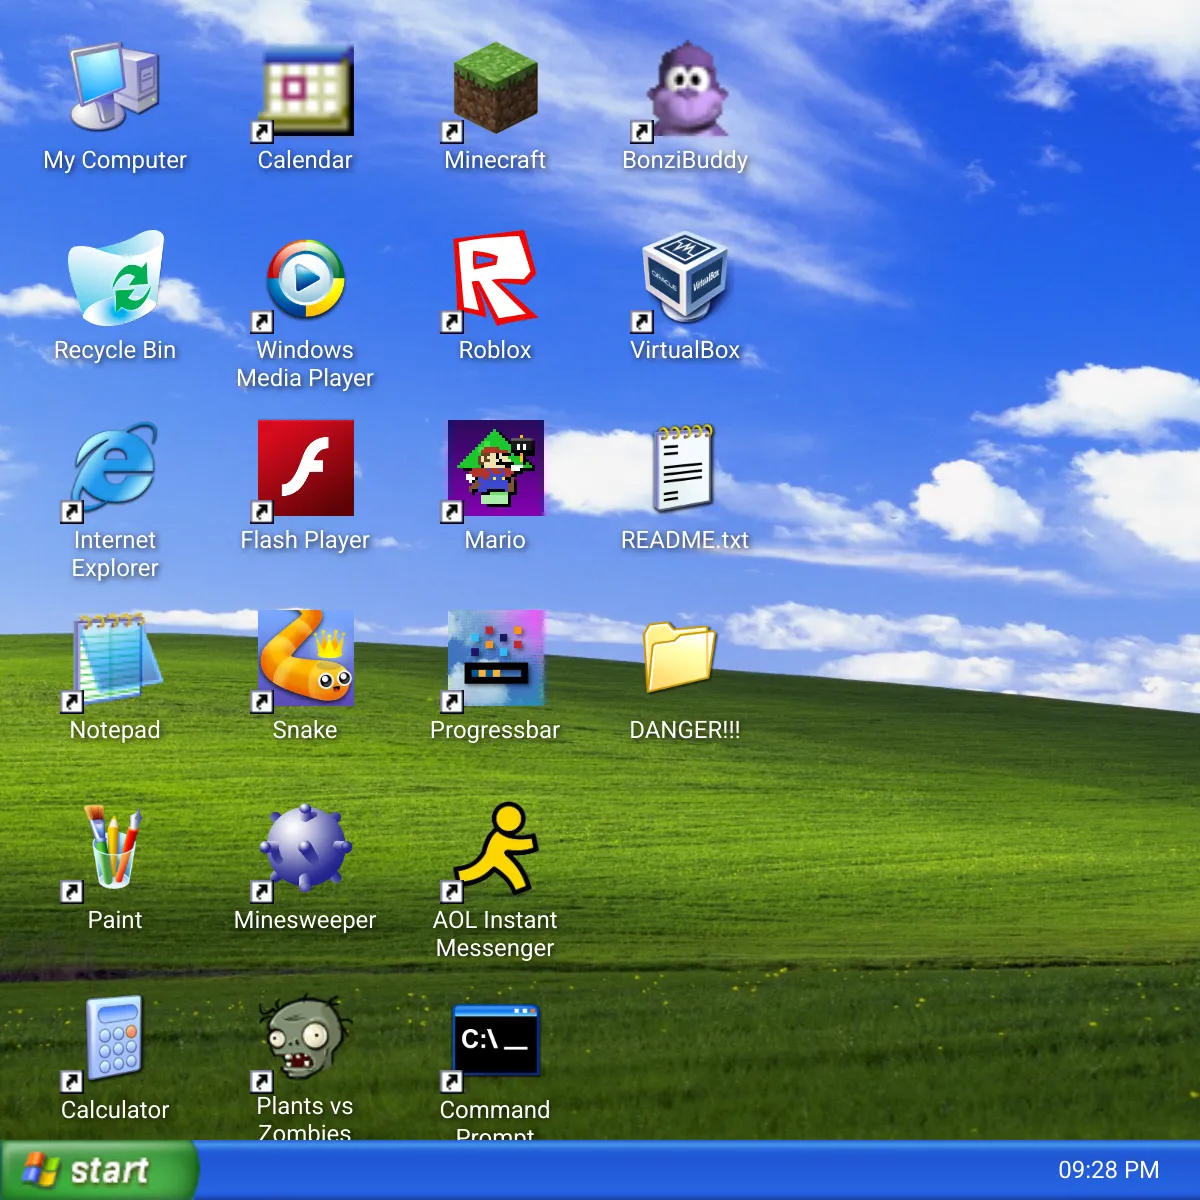Screen dimensions: 1200x1200
Task: Click the Progressbar game icon
Action: pyautogui.click(x=495, y=658)
